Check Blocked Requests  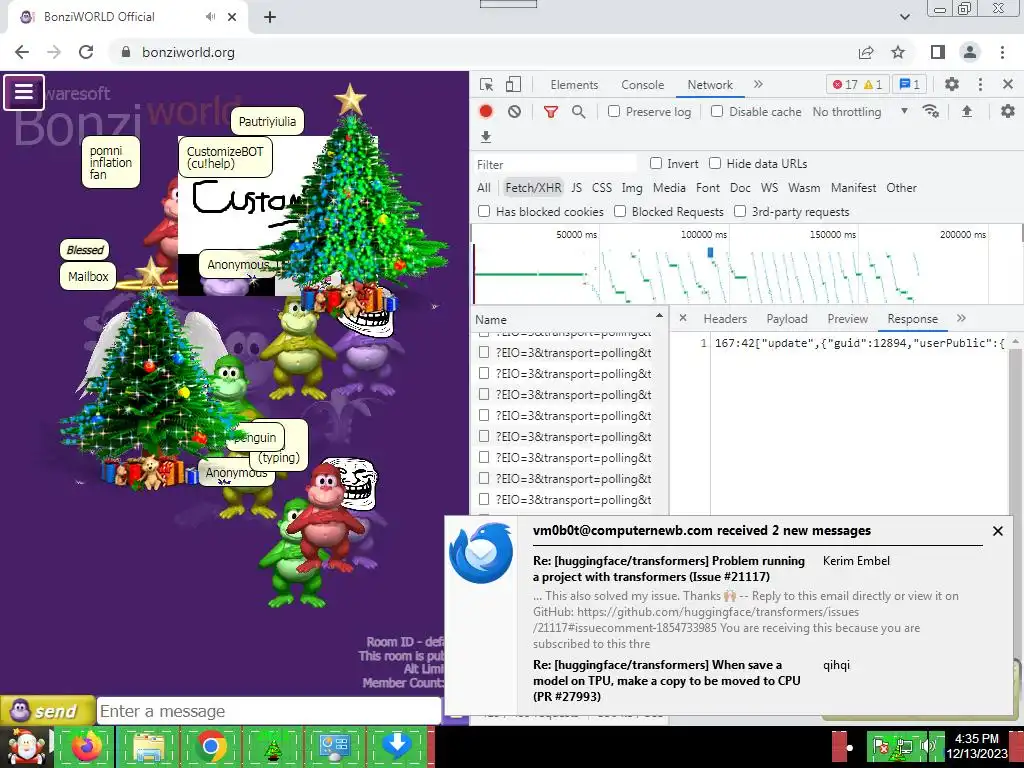click(620, 211)
